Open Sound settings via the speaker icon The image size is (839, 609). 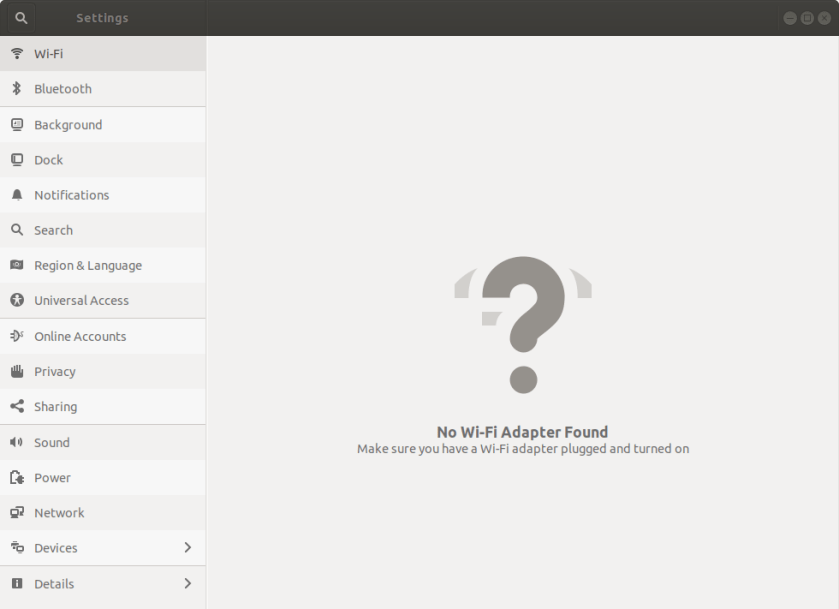pos(16,442)
